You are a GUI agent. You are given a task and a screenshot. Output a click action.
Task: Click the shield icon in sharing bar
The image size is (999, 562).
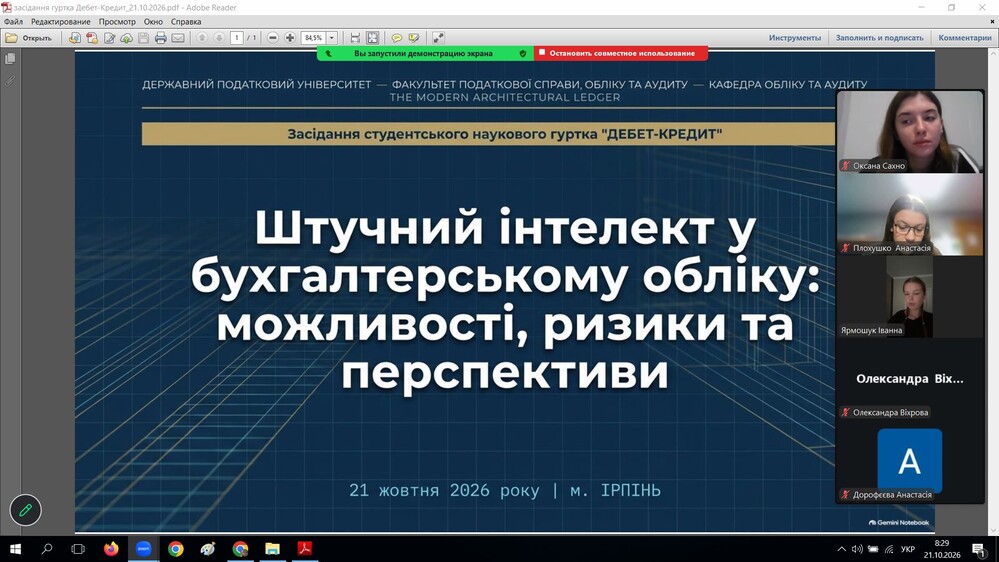click(523, 54)
